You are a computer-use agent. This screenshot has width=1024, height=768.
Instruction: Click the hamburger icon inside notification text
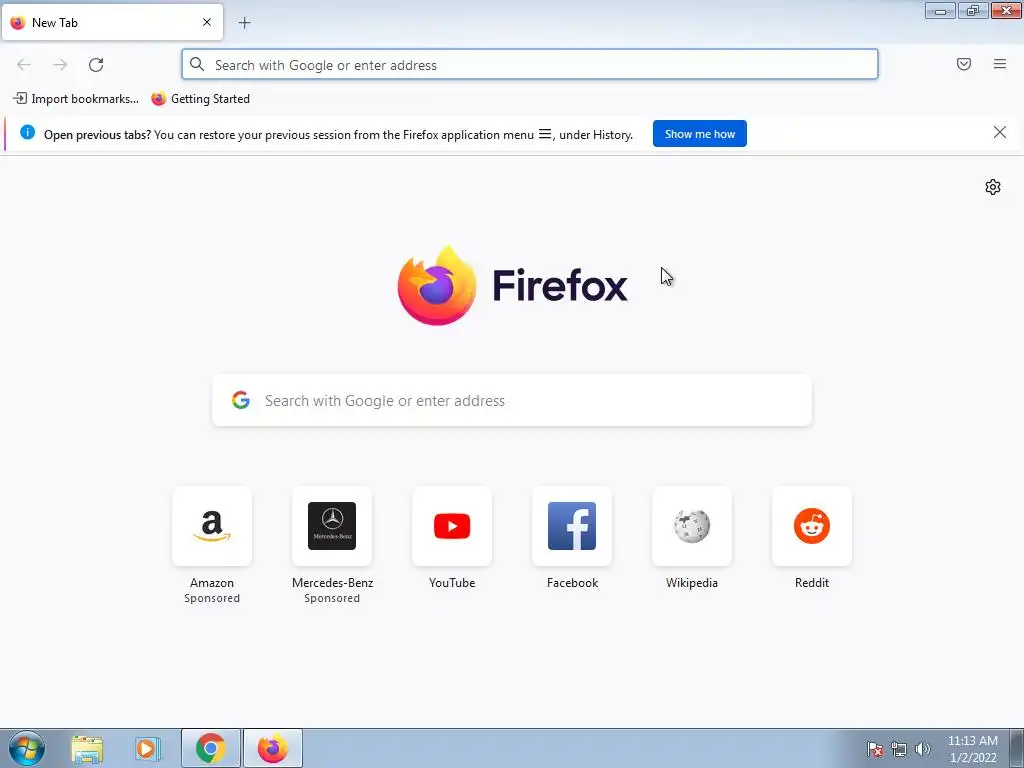[545, 134]
